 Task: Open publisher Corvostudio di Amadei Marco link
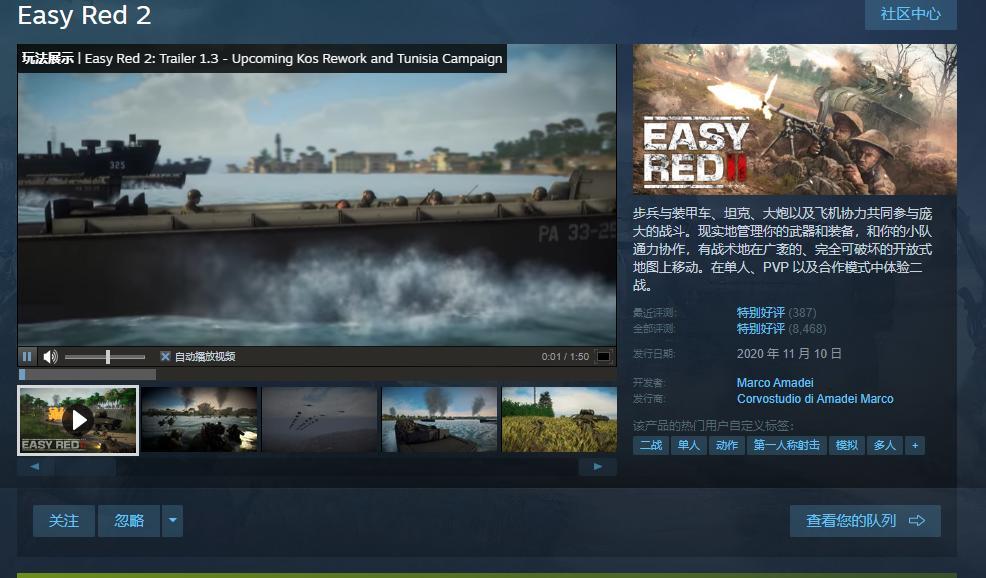[x=815, y=399]
